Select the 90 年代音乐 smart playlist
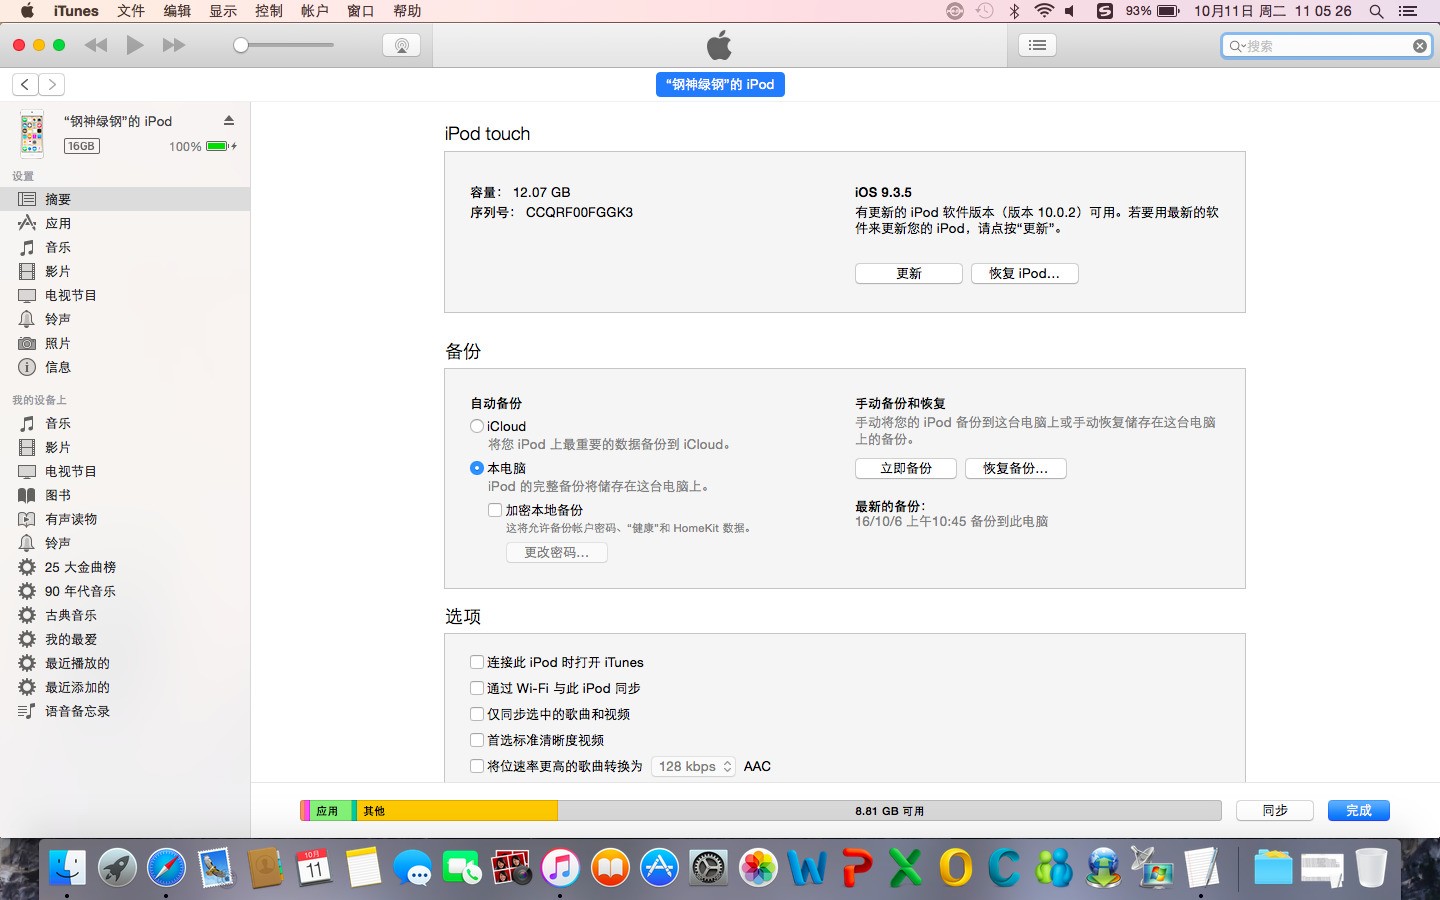Screen dimensions: 1440x900 125,591
